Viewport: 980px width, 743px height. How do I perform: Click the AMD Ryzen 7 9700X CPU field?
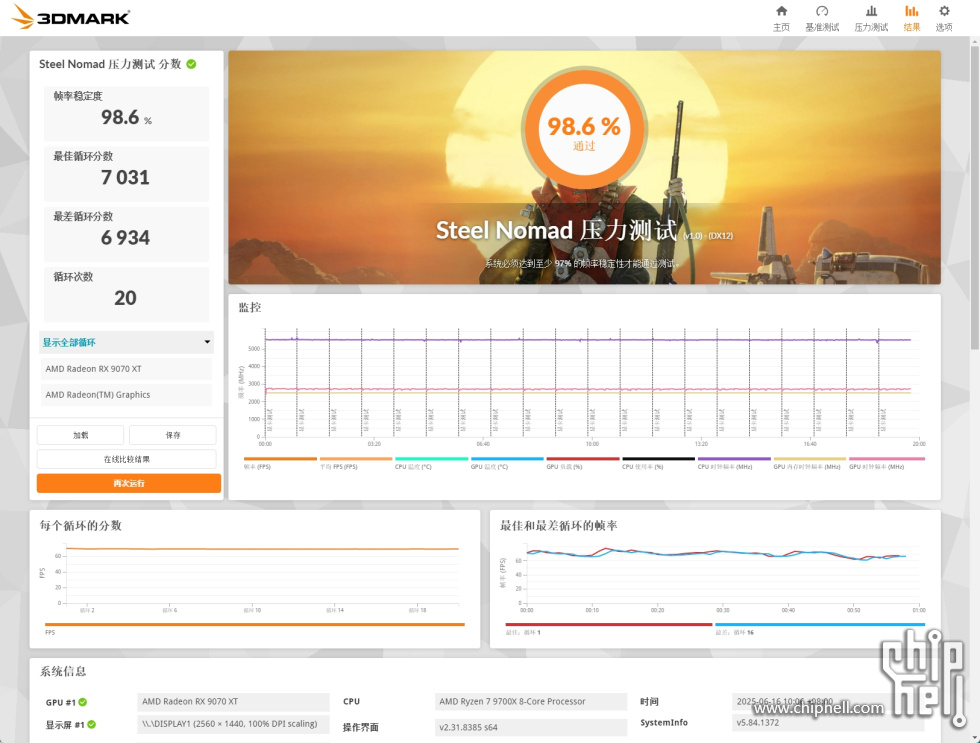pos(531,702)
